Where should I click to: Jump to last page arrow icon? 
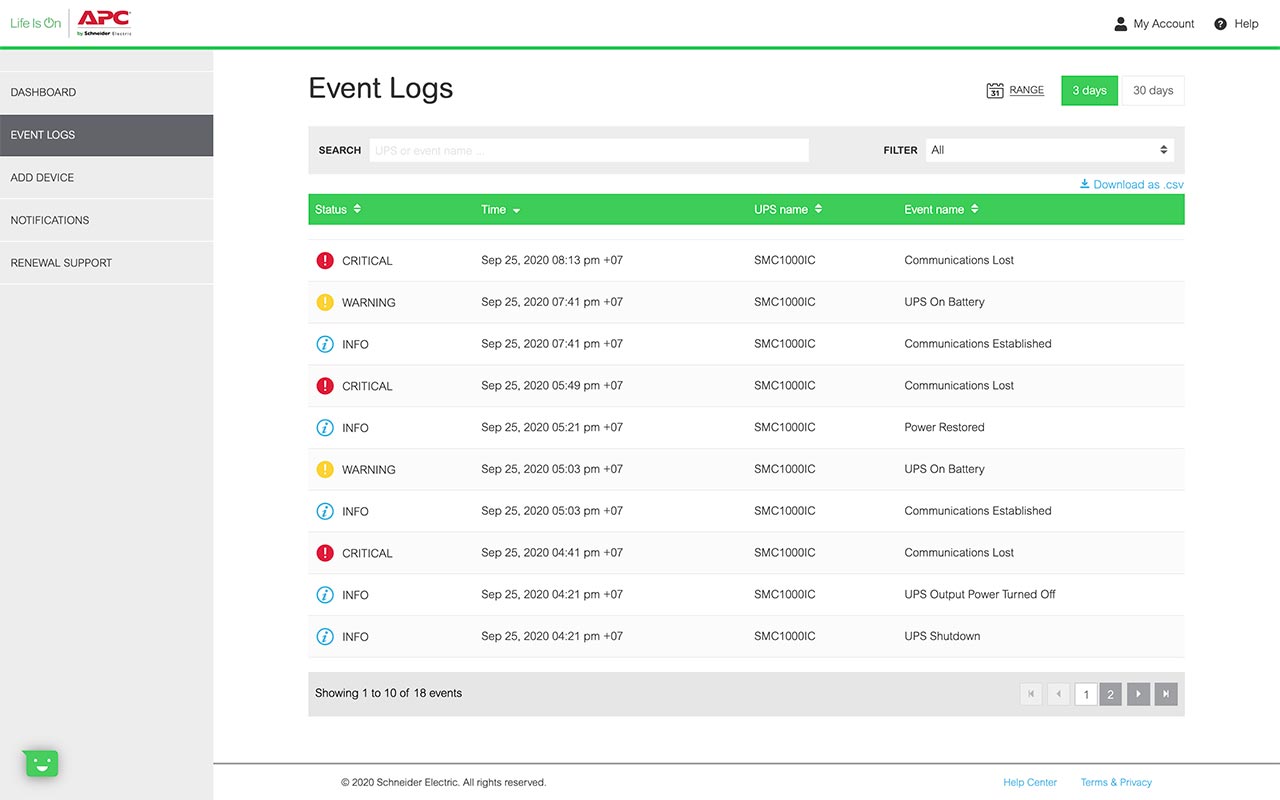pyautogui.click(x=1165, y=694)
